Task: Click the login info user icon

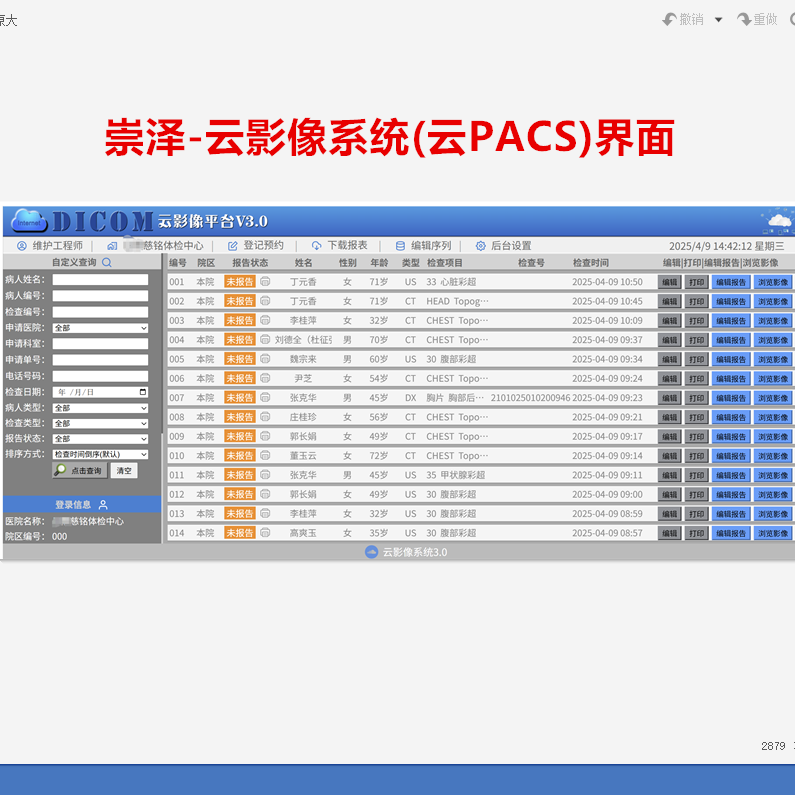Action: click(x=103, y=504)
